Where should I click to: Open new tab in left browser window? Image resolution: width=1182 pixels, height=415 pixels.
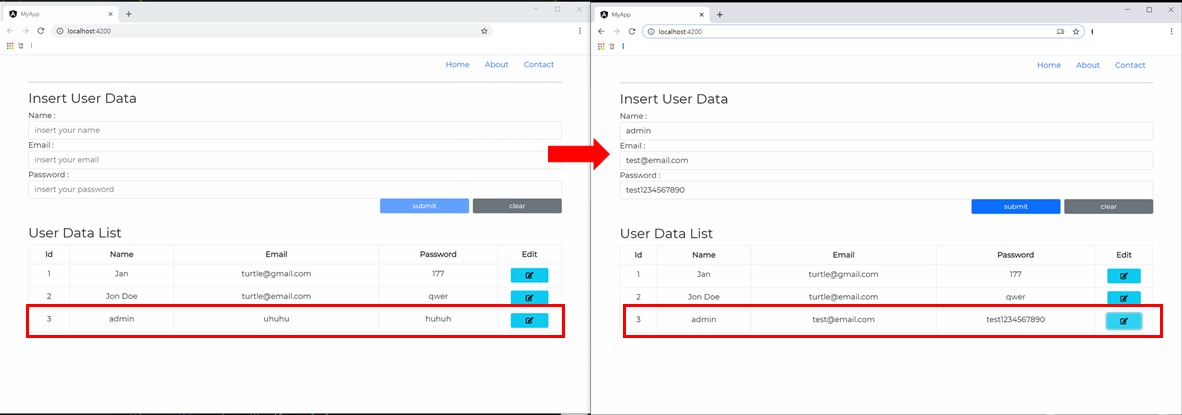click(128, 14)
